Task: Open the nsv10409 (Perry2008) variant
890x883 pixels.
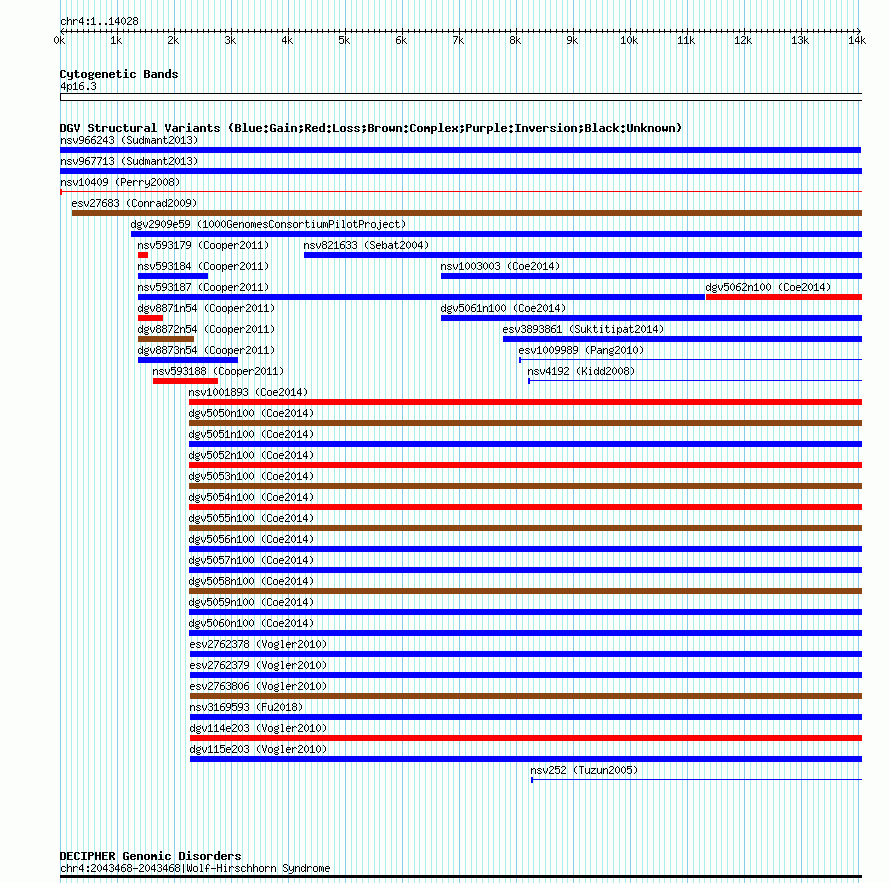Action: [120, 182]
